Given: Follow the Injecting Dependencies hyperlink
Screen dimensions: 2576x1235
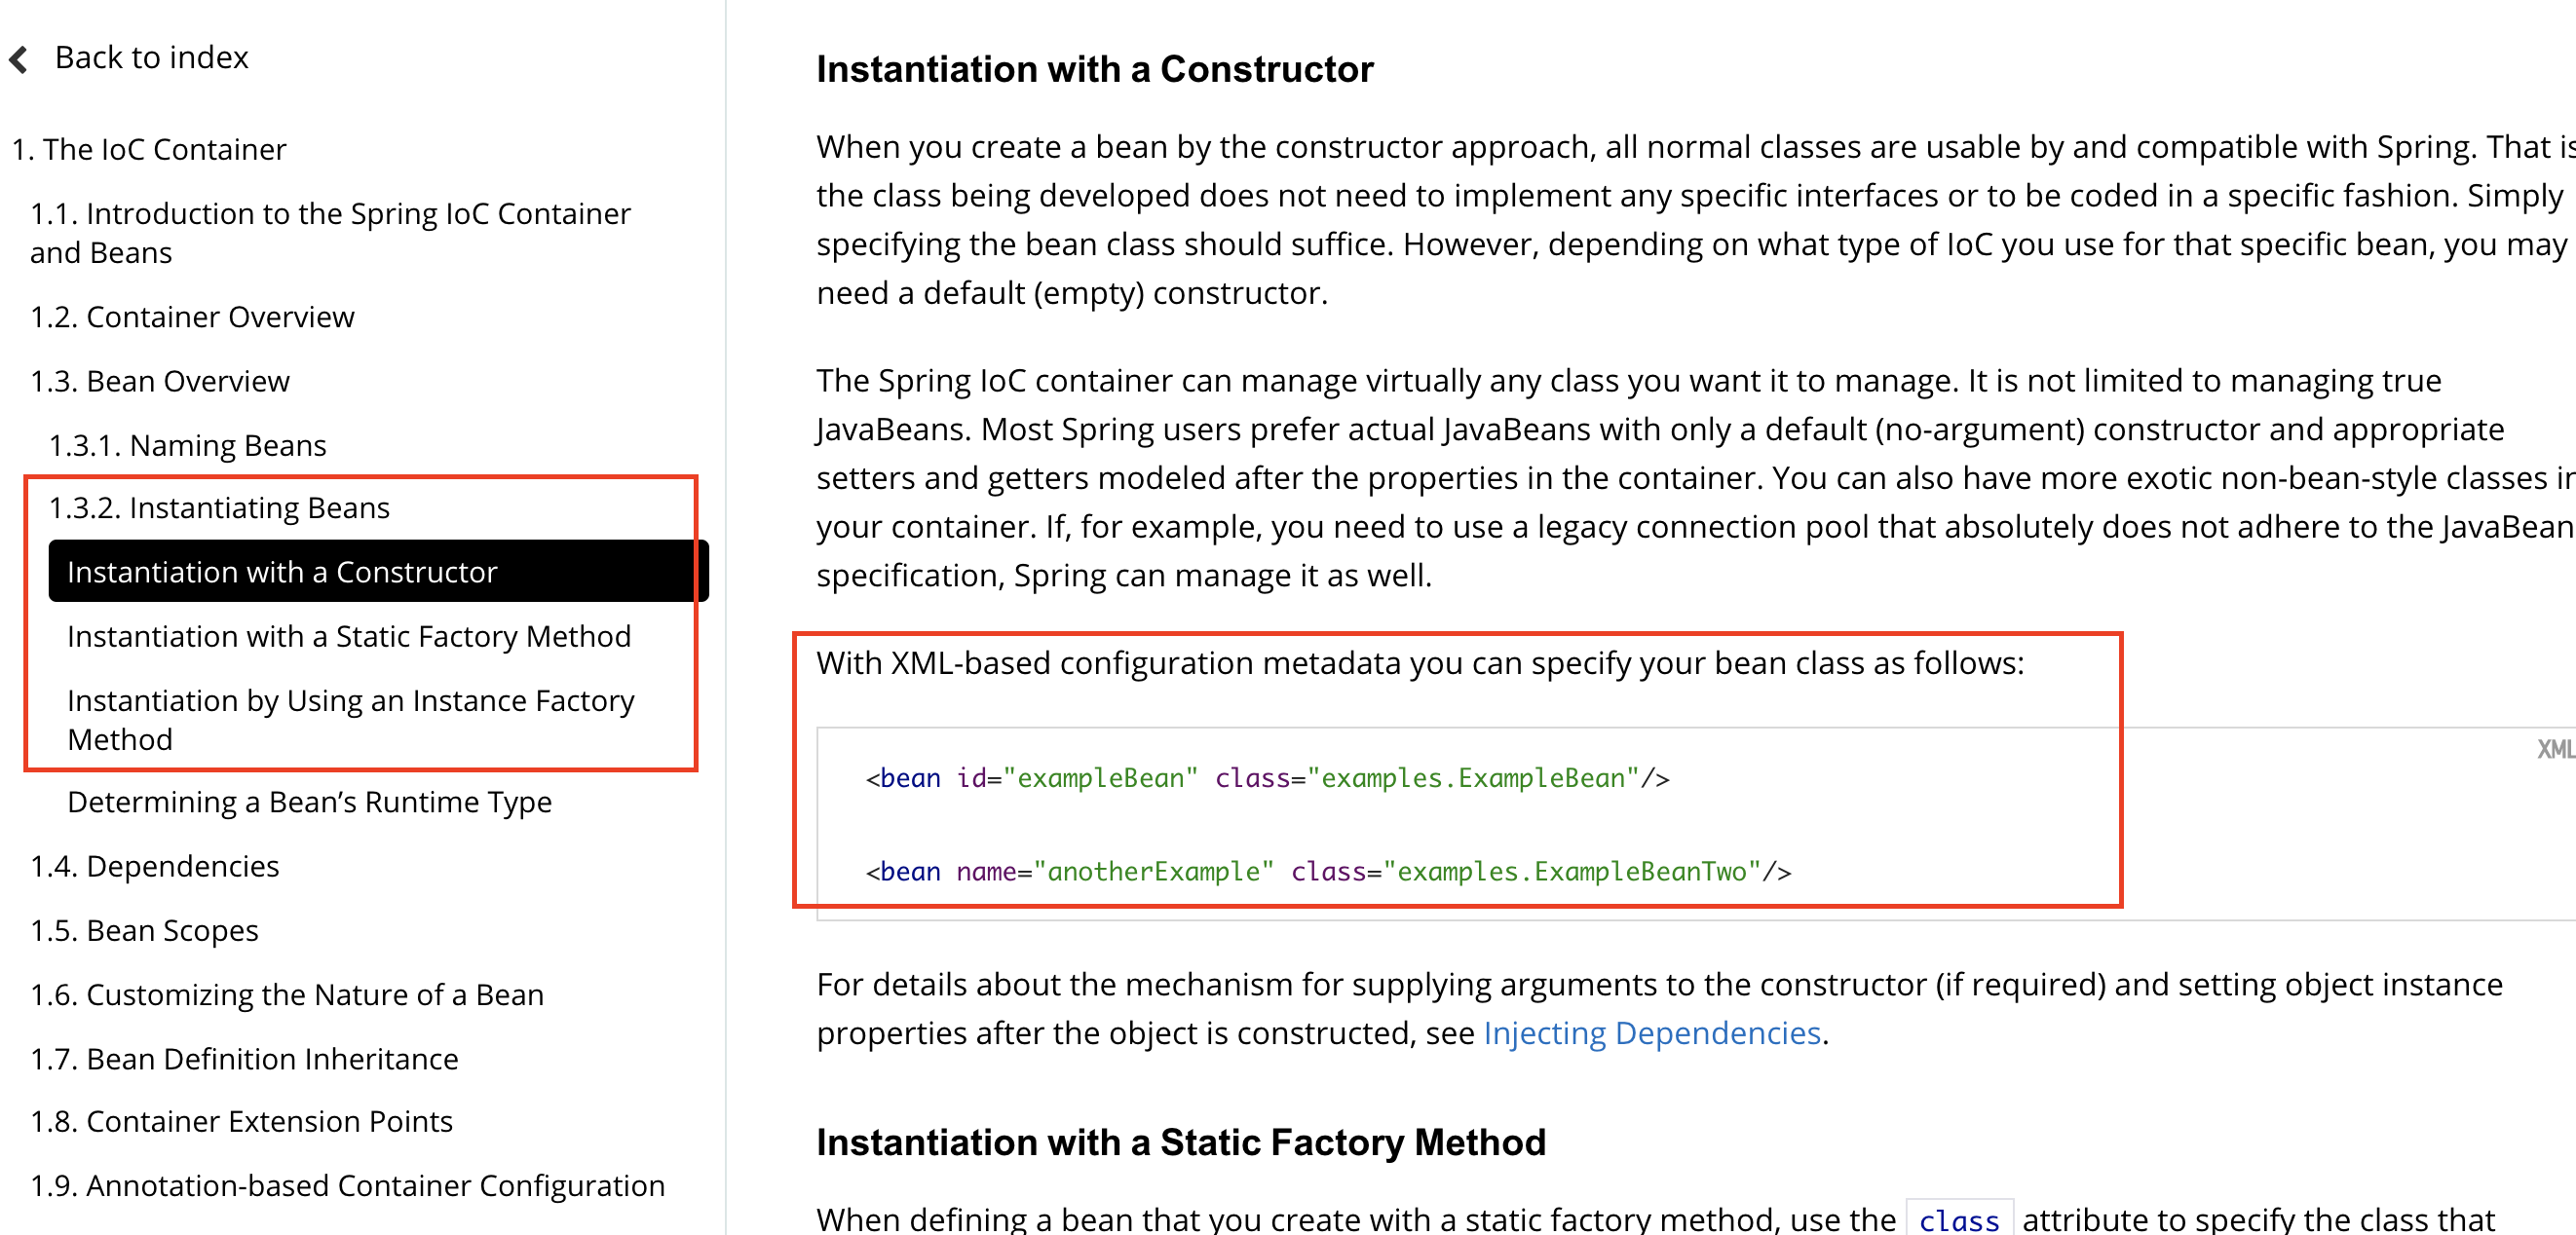Looking at the screenshot, I should coord(1651,1033).
